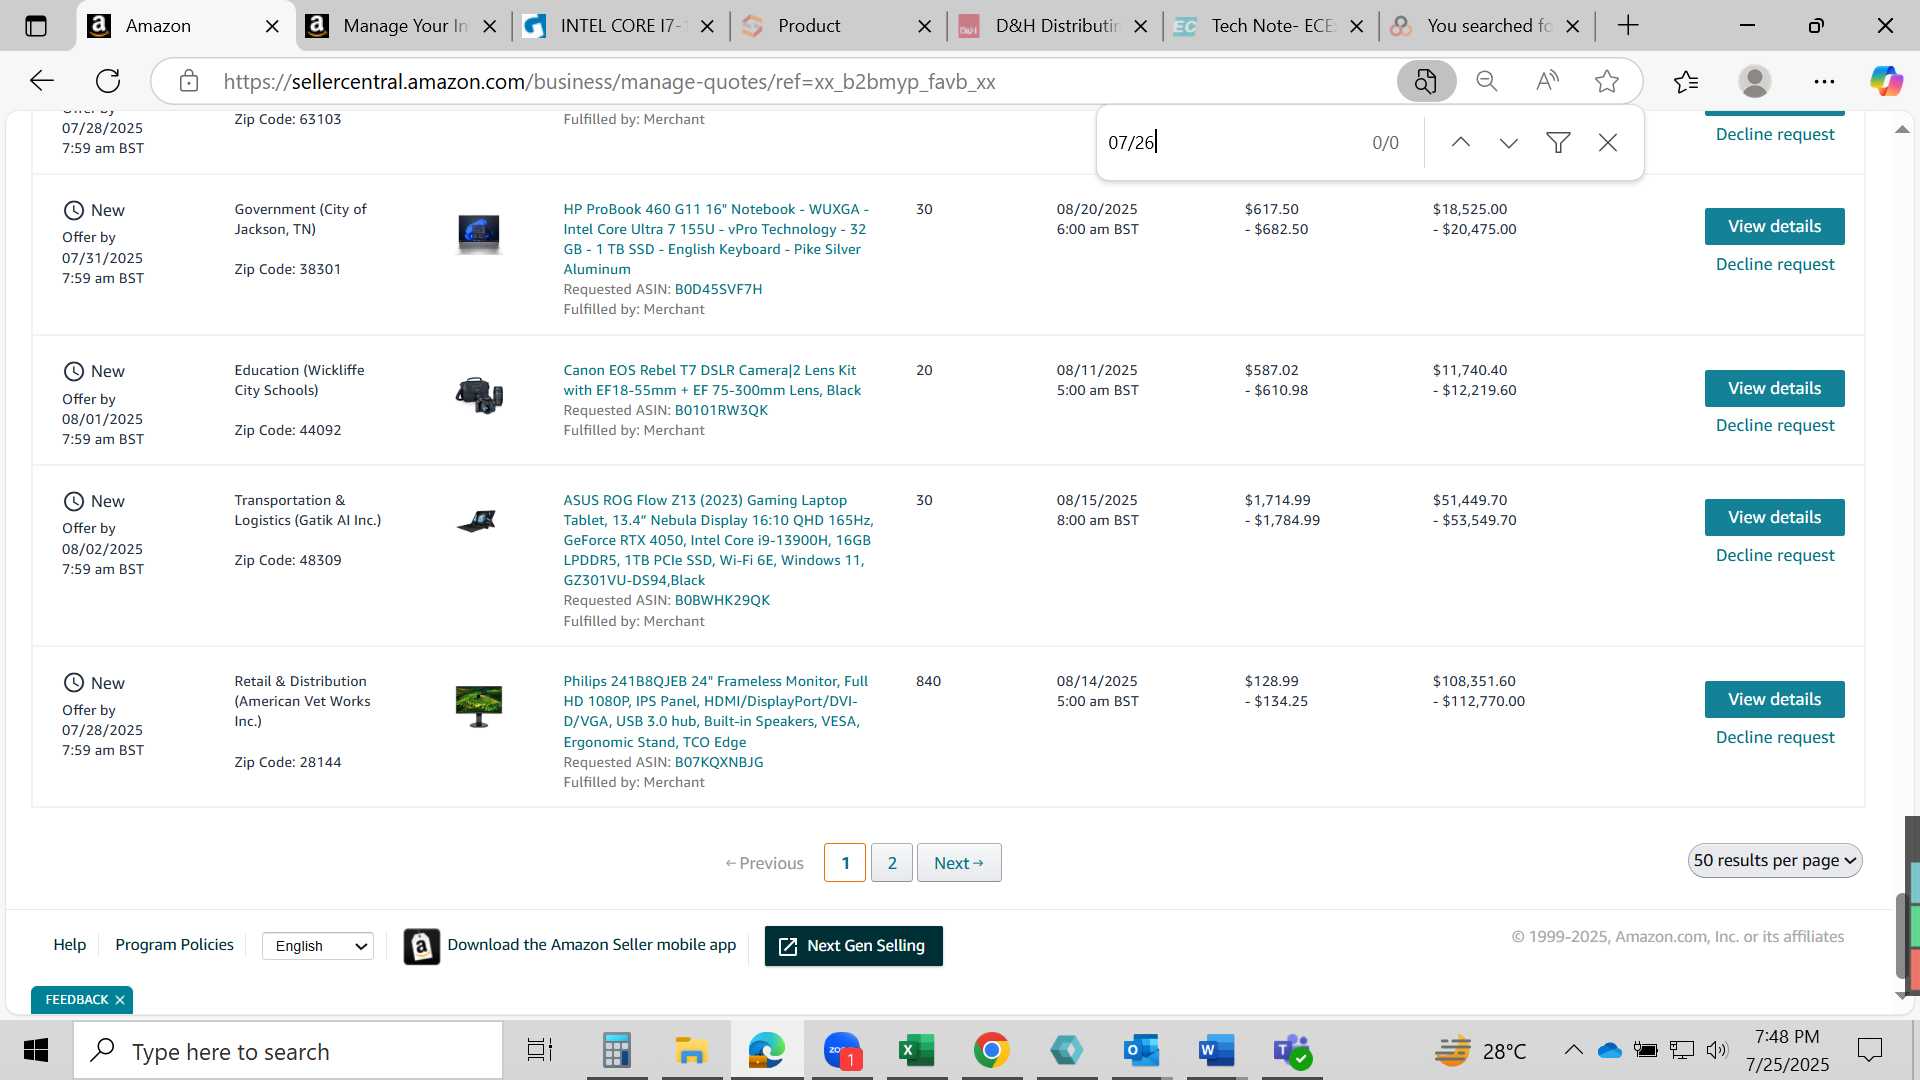Activate the Read aloud icon
The height and width of the screenshot is (1080, 1920).
[1547, 81]
